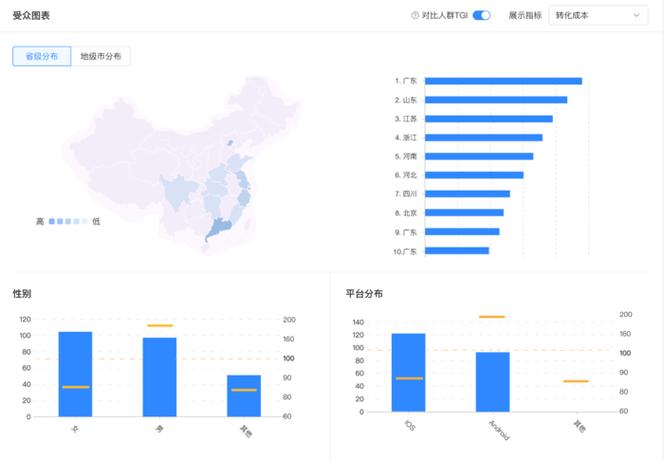
Task: Click the middle swatch of the map legend
Action: click(x=68, y=221)
